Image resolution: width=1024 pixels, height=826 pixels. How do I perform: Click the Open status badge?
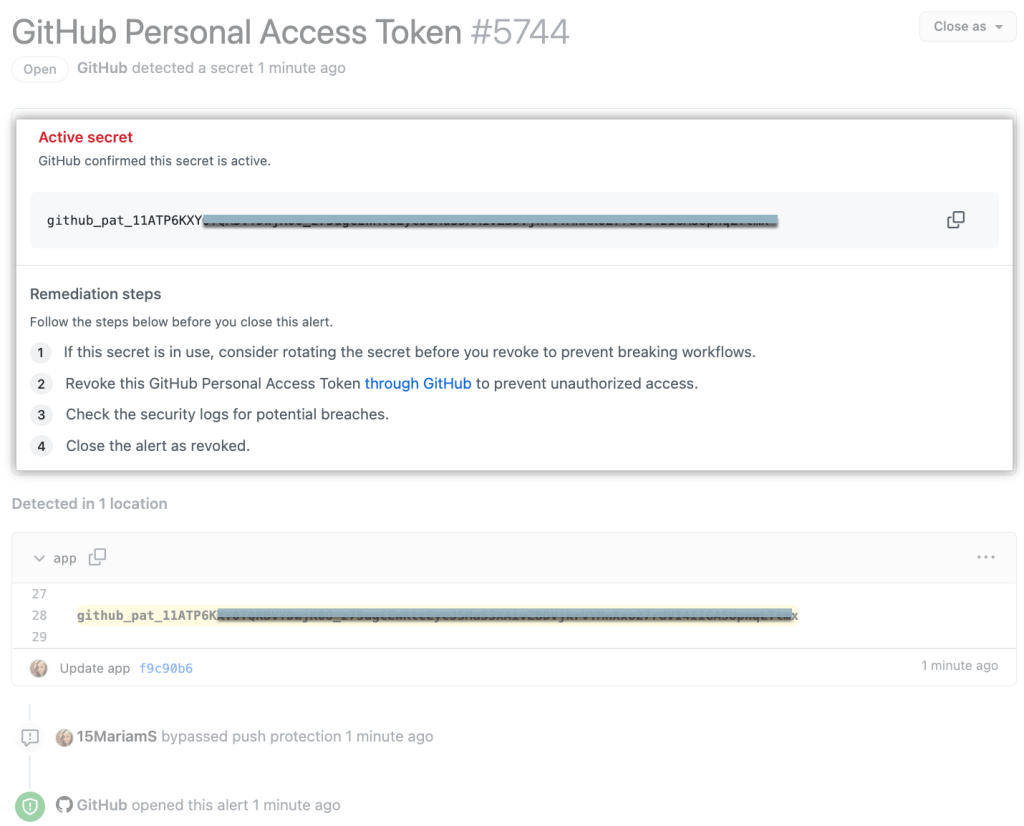pos(39,69)
